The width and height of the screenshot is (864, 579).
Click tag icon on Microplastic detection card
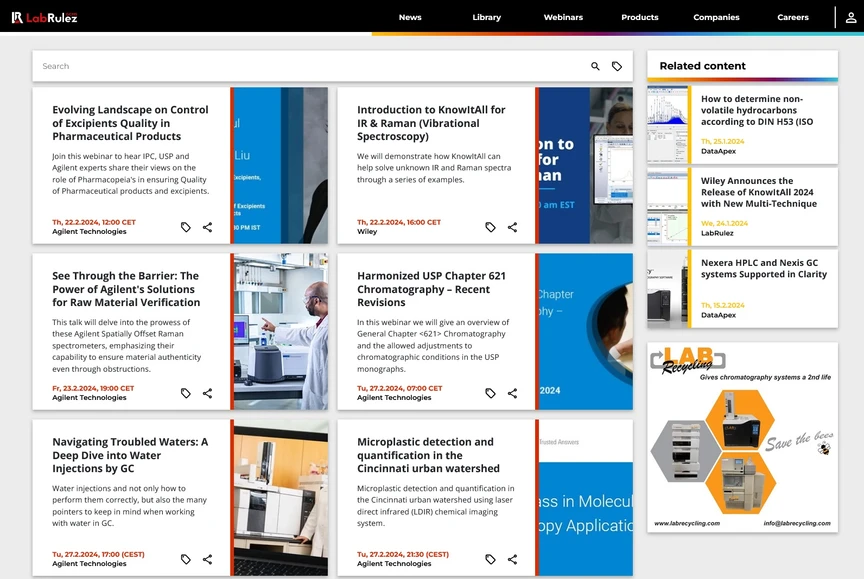[x=490, y=559]
